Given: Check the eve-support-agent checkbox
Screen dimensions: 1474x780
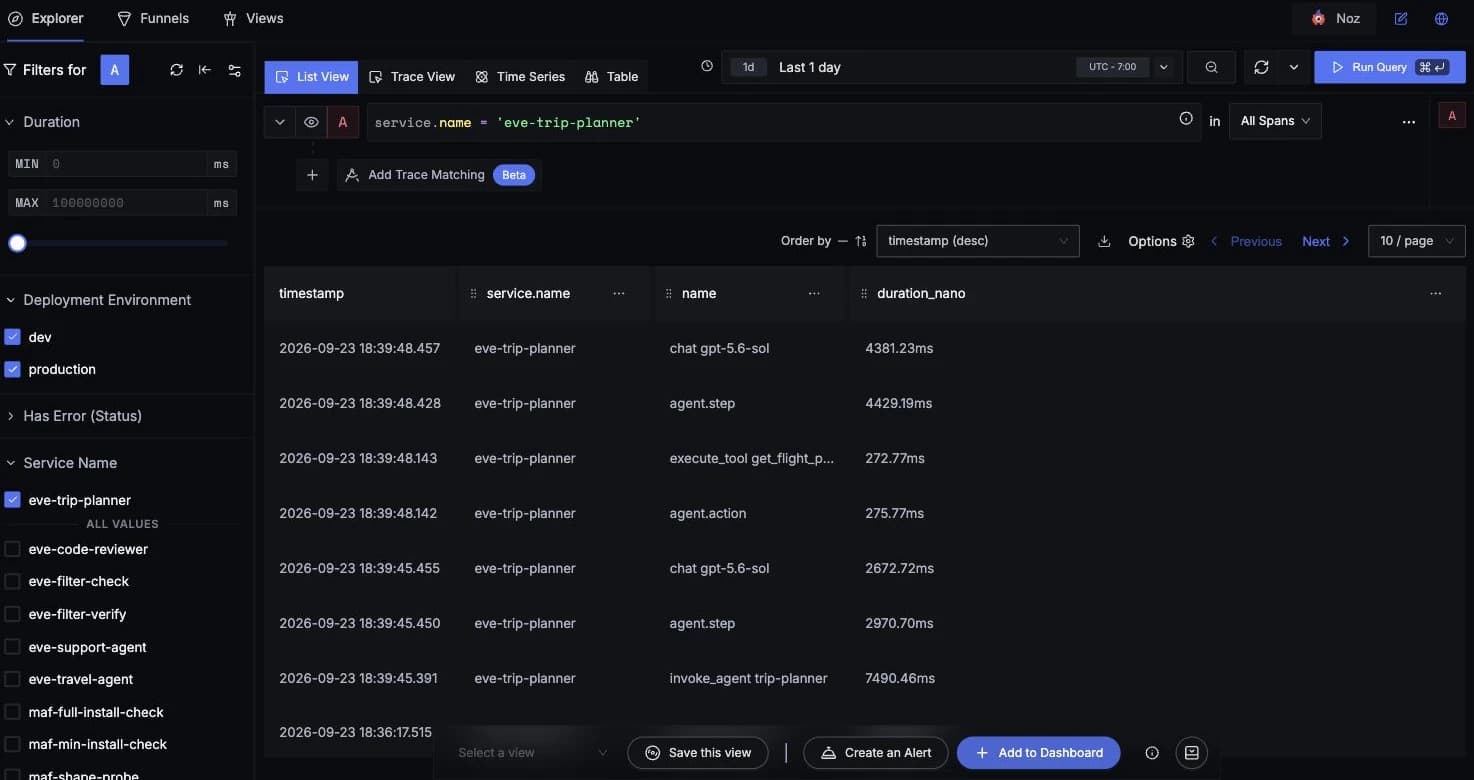Looking at the screenshot, I should pyautogui.click(x=13, y=647).
